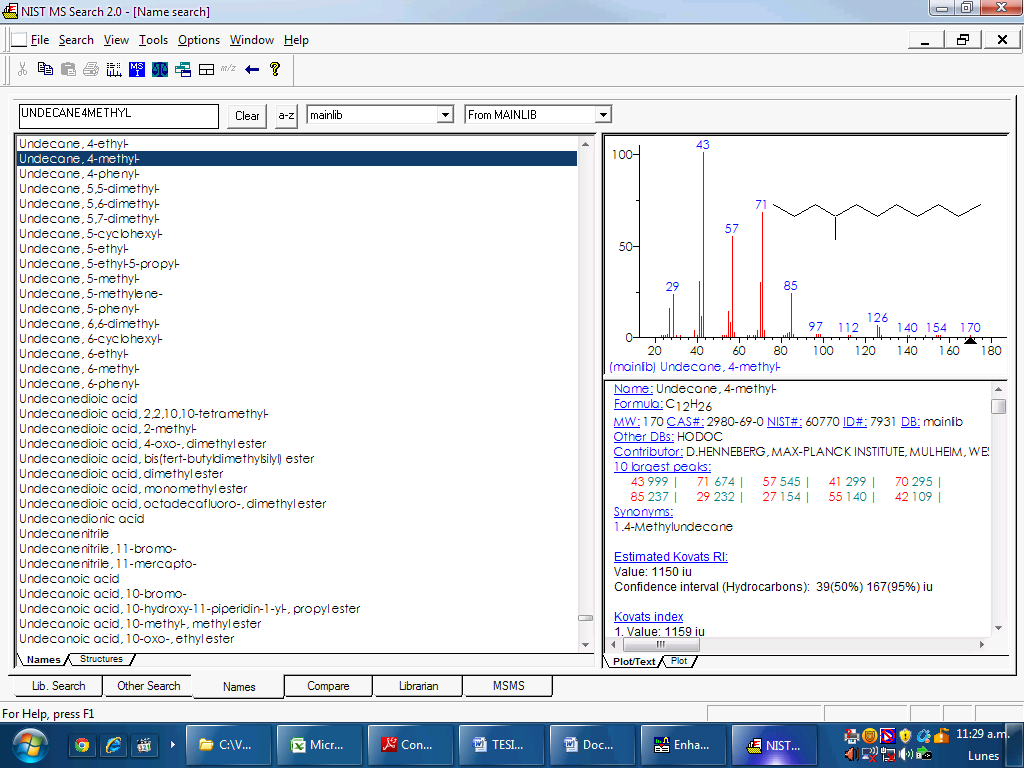Select "Undecanenitrile" in the list
The width and height of the screenshot is (1024, 768).
[x=296, y=534]
